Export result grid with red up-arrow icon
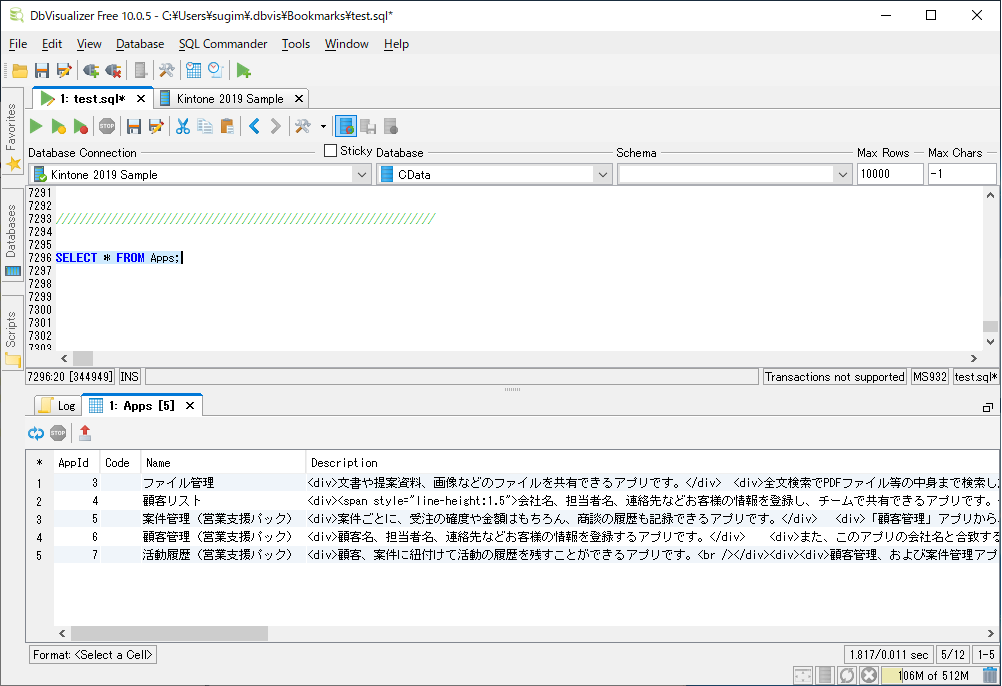 coord(85,433)
